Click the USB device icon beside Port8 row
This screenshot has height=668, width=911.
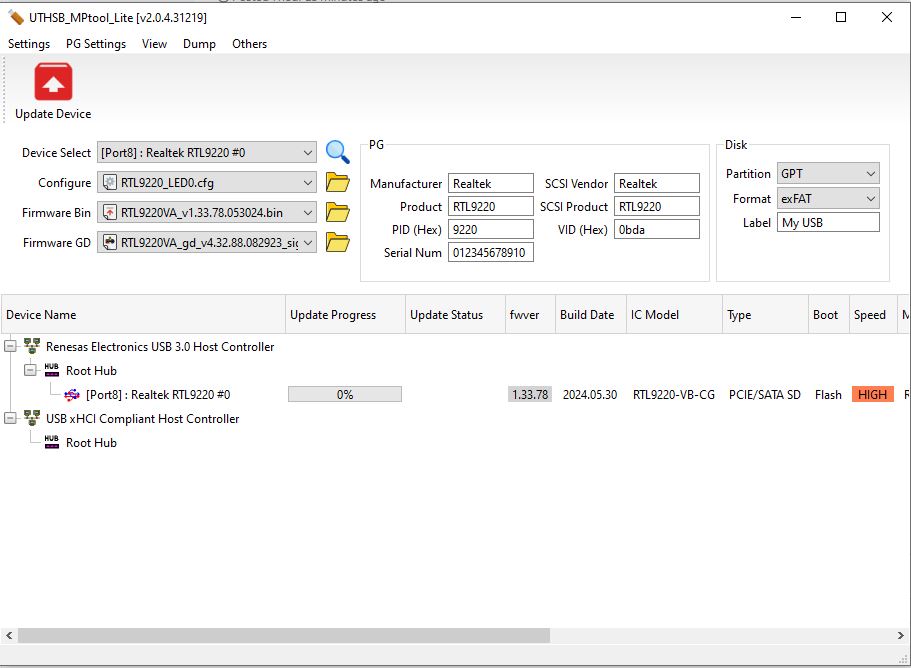(x=71, y=395)
